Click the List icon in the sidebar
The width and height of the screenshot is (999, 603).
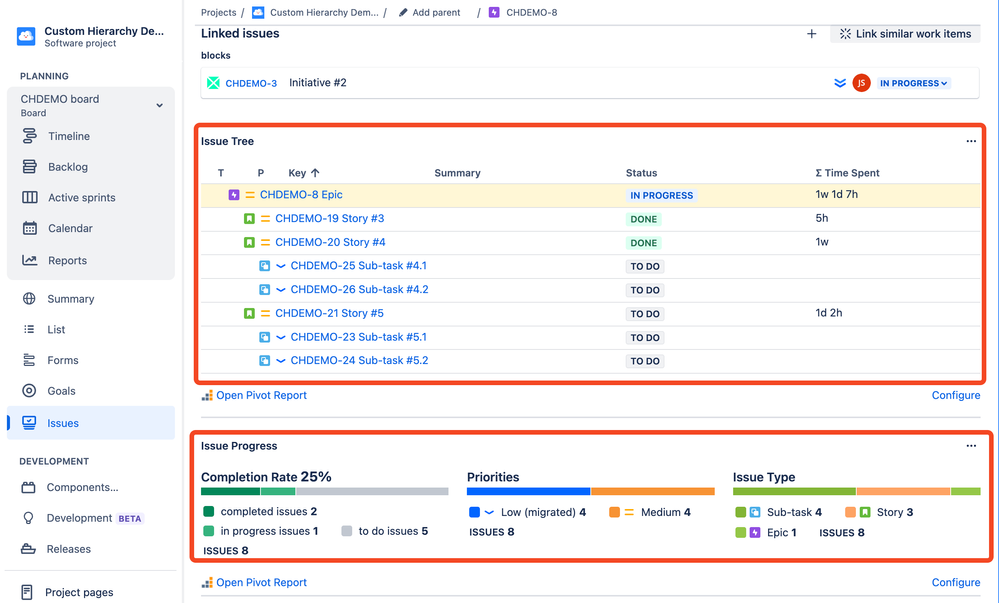(29, 329)
